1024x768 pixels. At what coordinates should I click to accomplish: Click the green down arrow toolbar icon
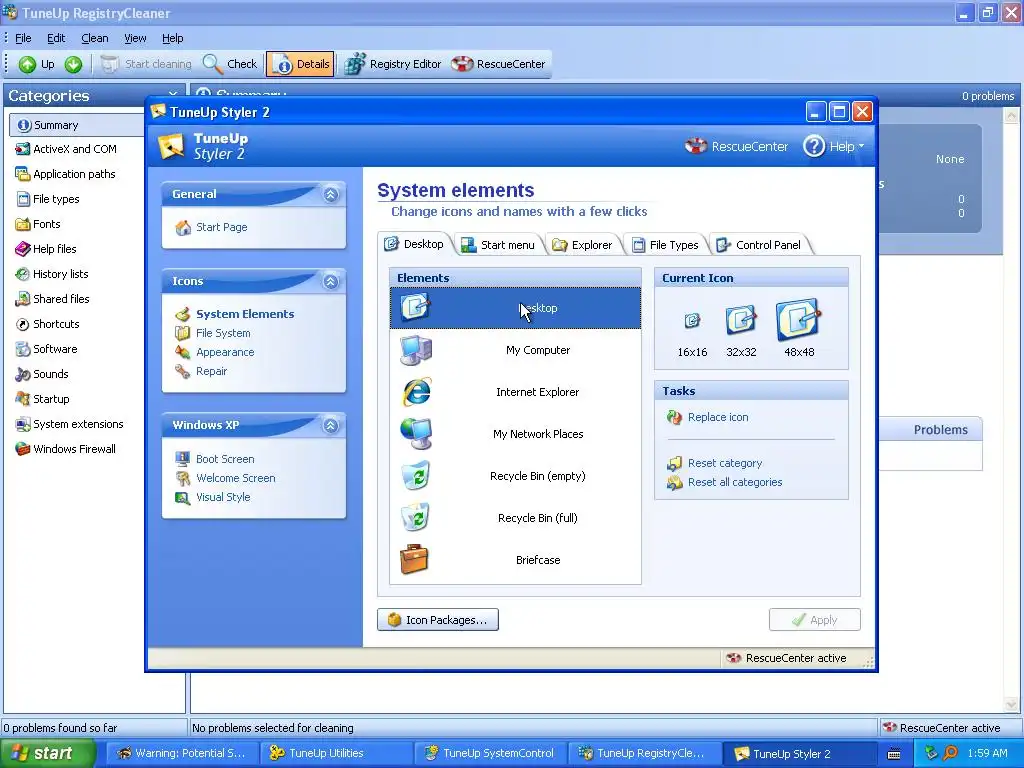click(73, 64)
